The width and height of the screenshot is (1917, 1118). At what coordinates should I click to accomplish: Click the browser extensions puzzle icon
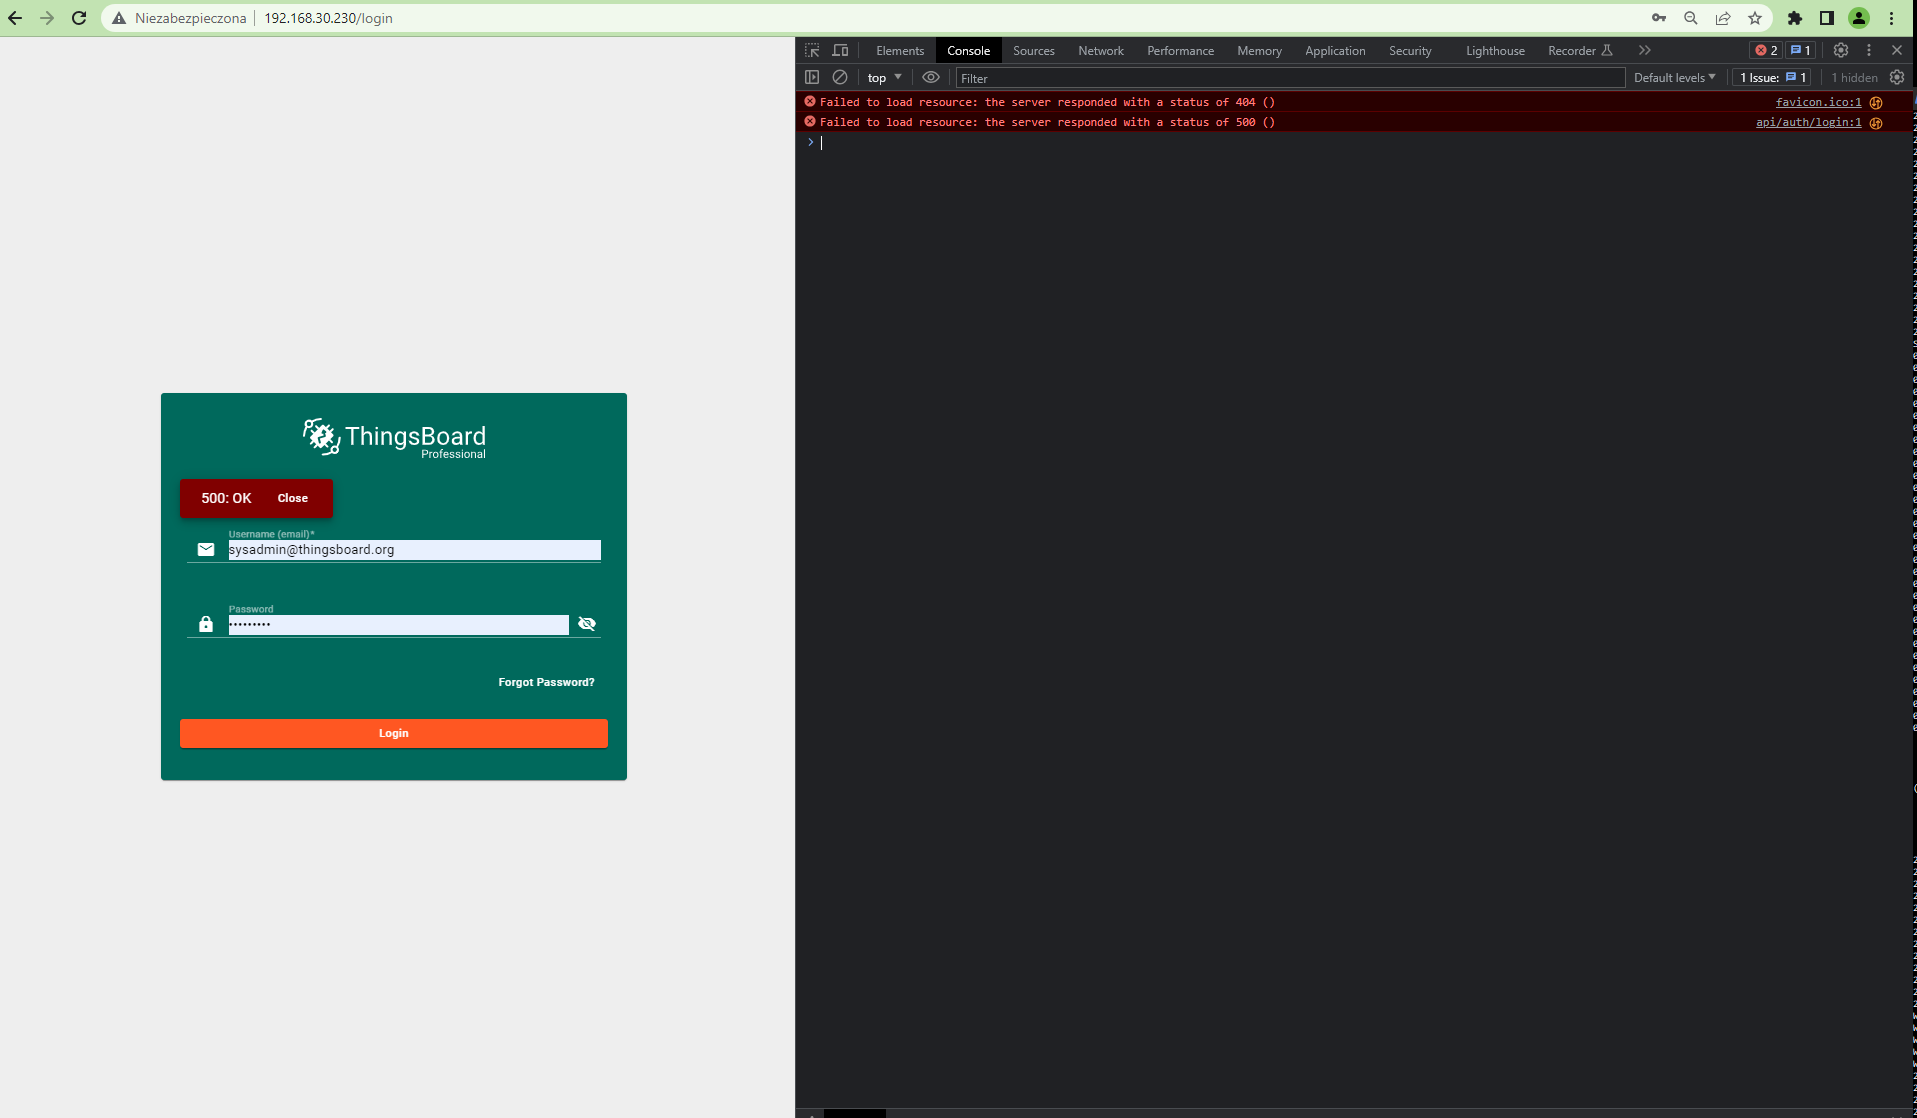[x=1795, y=18]
